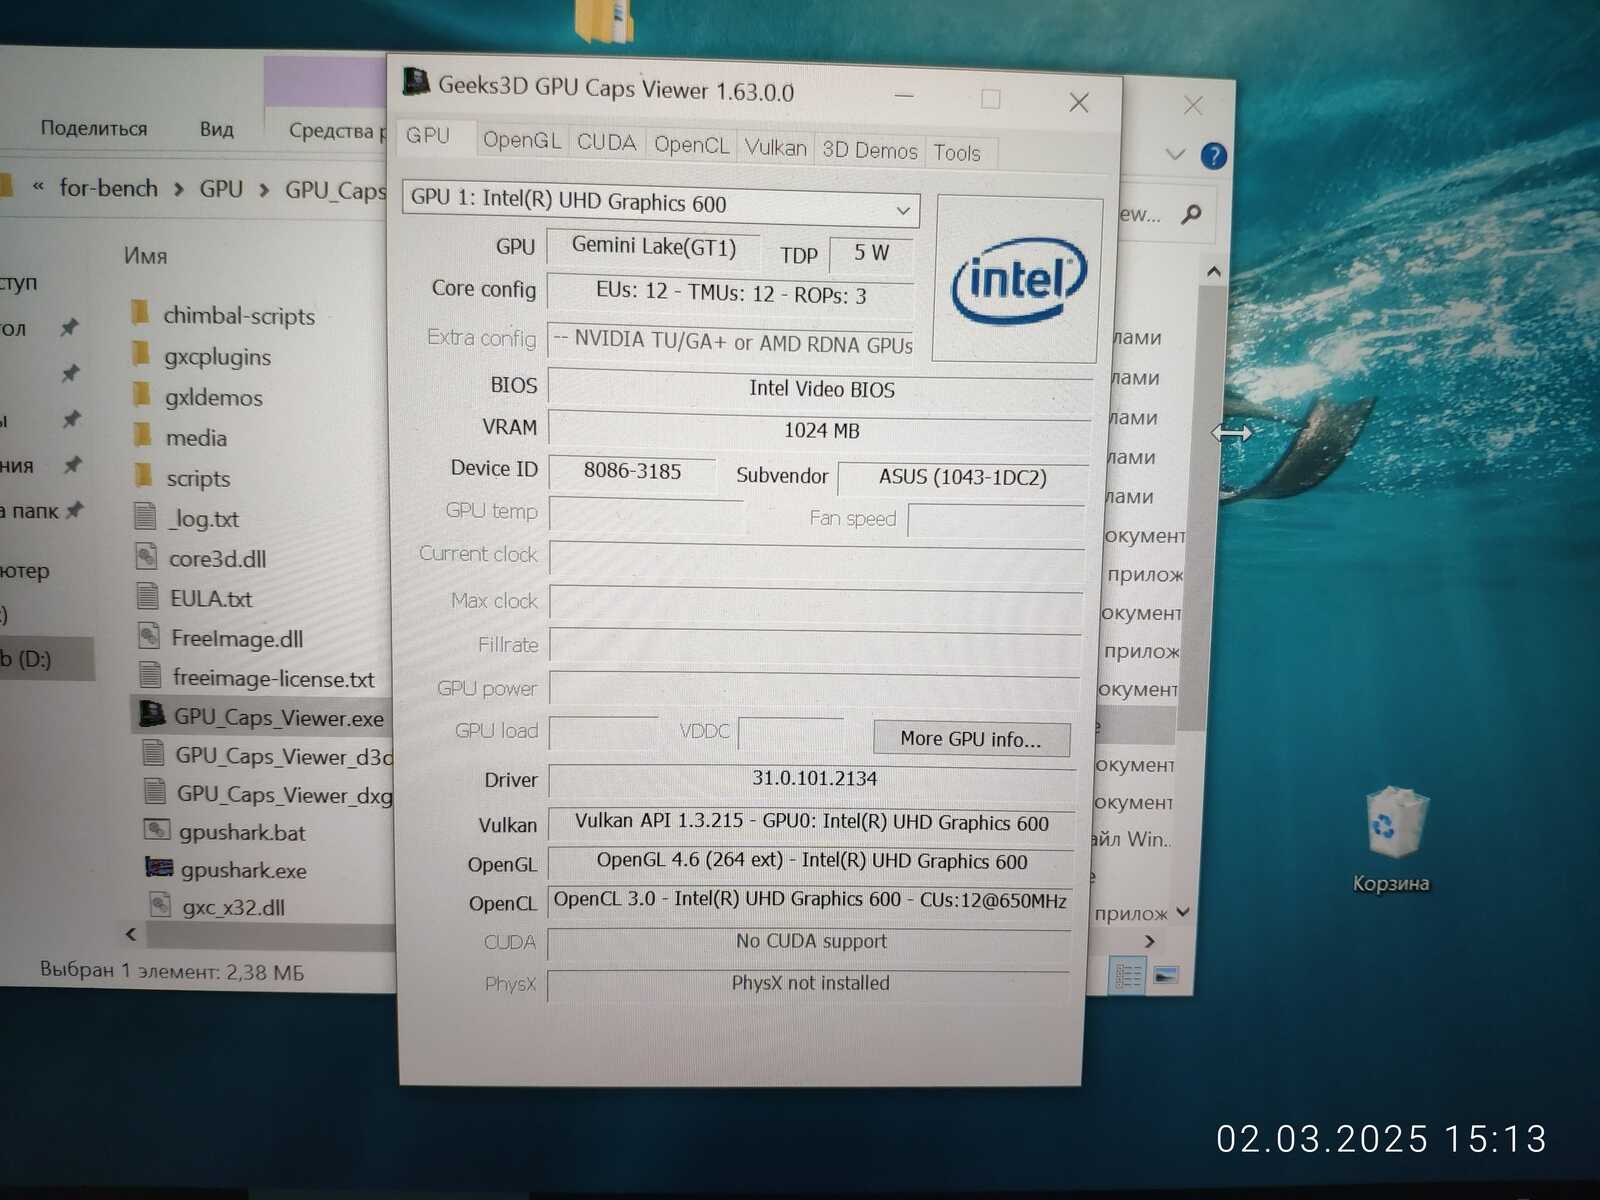This screenshot has width=1600, height=1200.
Task: Select the GPU_Caps_Viewer_dxg file icon
Action: (x=154, y=792)
